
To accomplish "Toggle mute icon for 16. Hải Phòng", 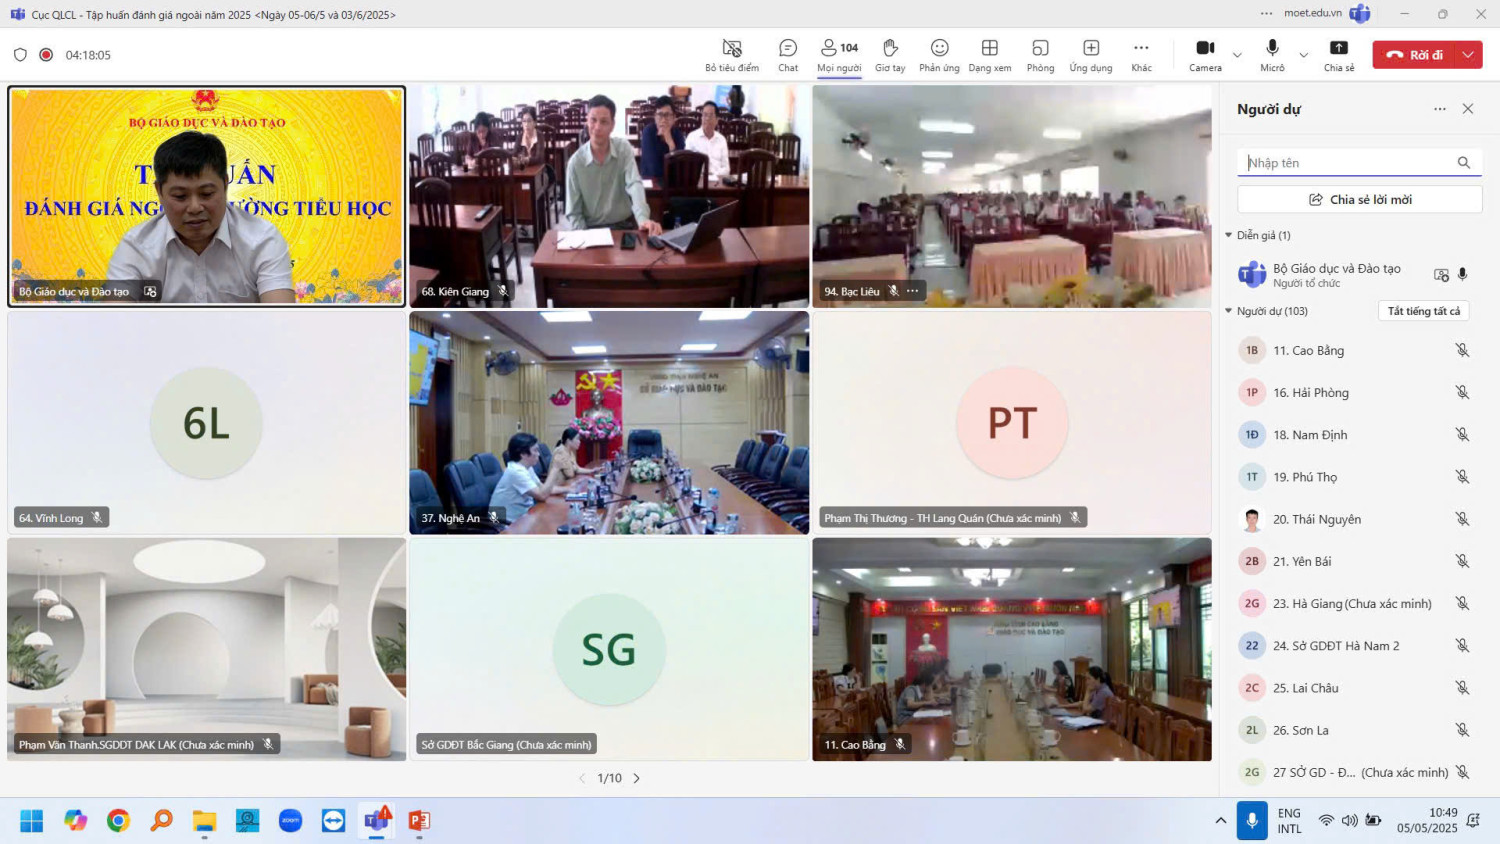I will coord(1462,392).
